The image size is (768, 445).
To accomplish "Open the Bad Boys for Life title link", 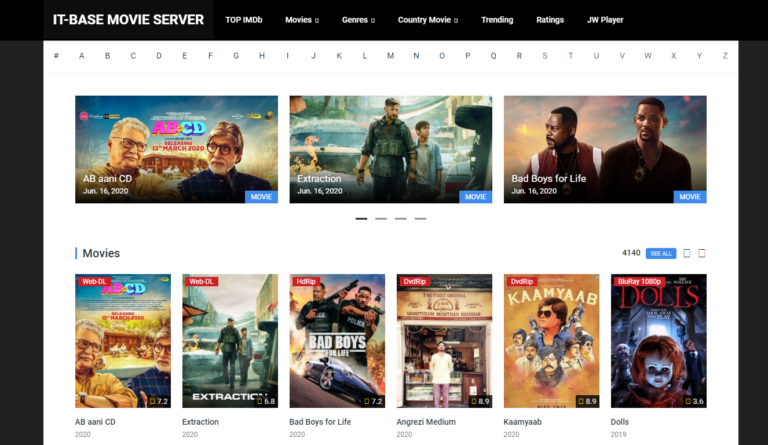I will [320, 422].
